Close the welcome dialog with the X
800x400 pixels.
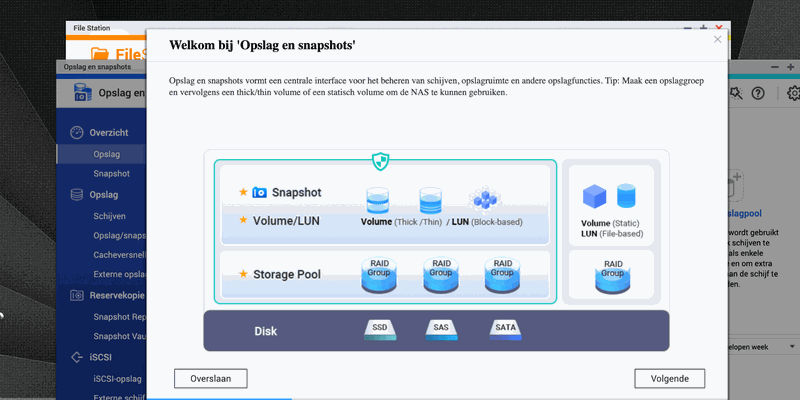(x=717, y=39)
